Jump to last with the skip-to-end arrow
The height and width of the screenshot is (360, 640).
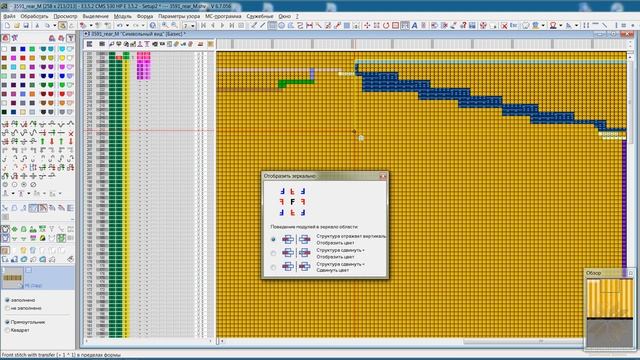pyautogui.click(x=231, y=25)
